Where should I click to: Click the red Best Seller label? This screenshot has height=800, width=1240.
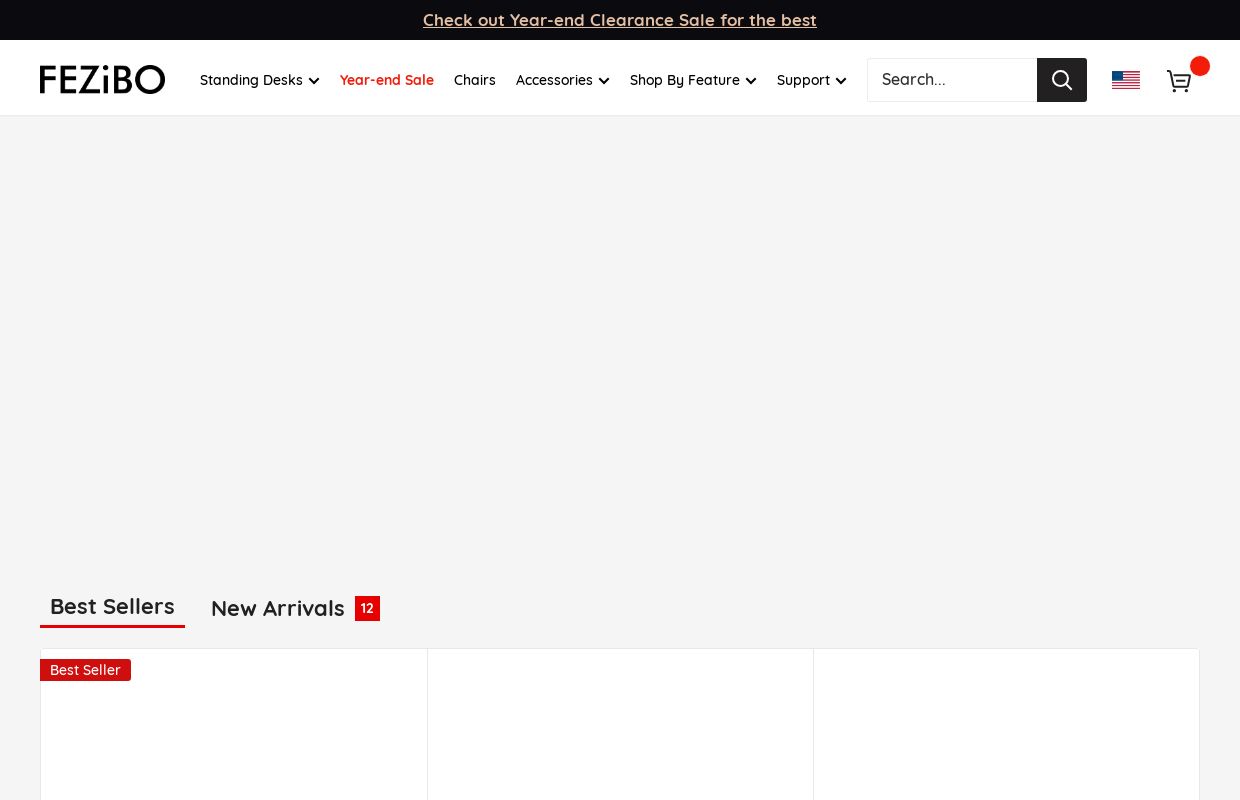point(85,670)
